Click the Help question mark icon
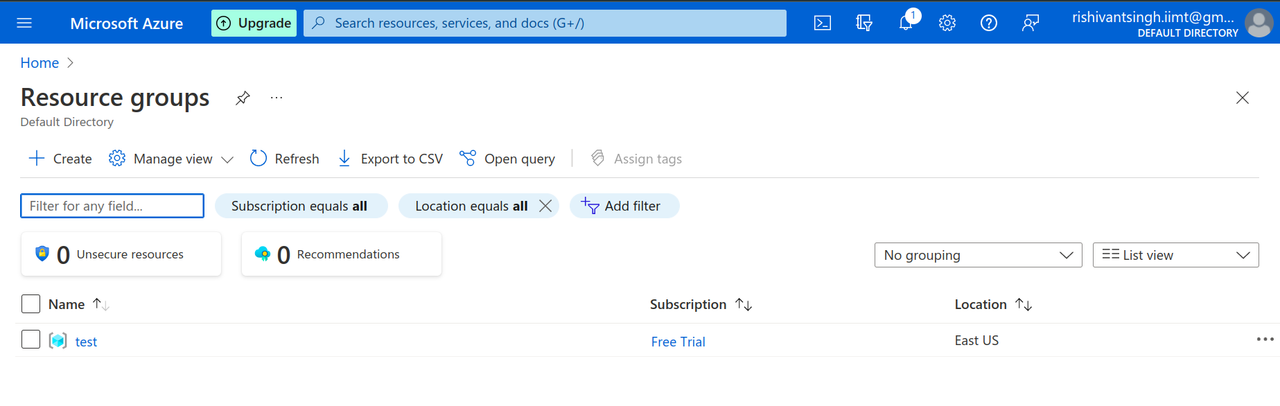 (x=989, y=23)
